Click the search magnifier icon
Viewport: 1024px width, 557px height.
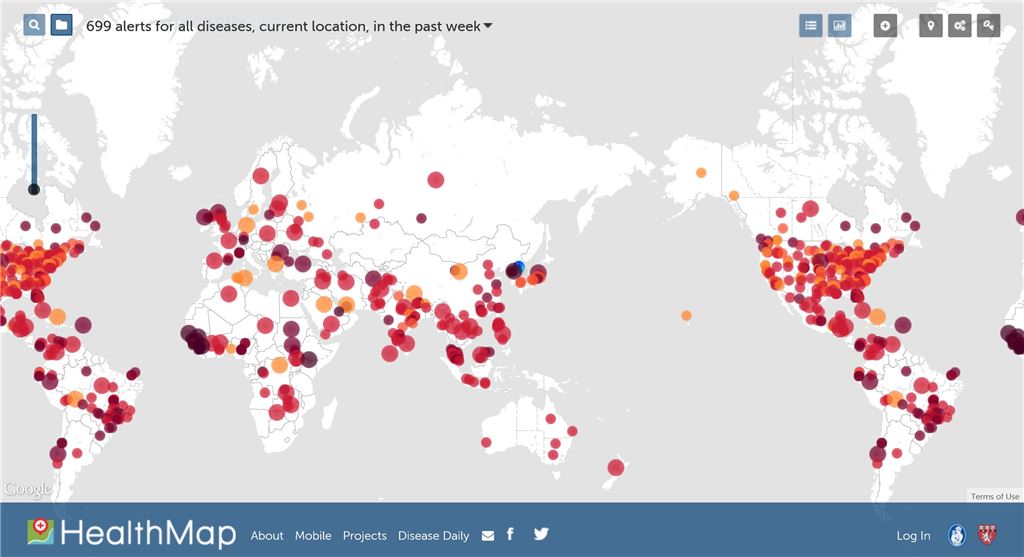(x=34, y=25)
